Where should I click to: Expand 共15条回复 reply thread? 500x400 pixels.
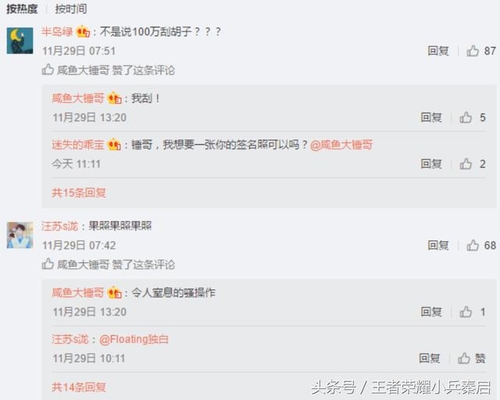79,193
